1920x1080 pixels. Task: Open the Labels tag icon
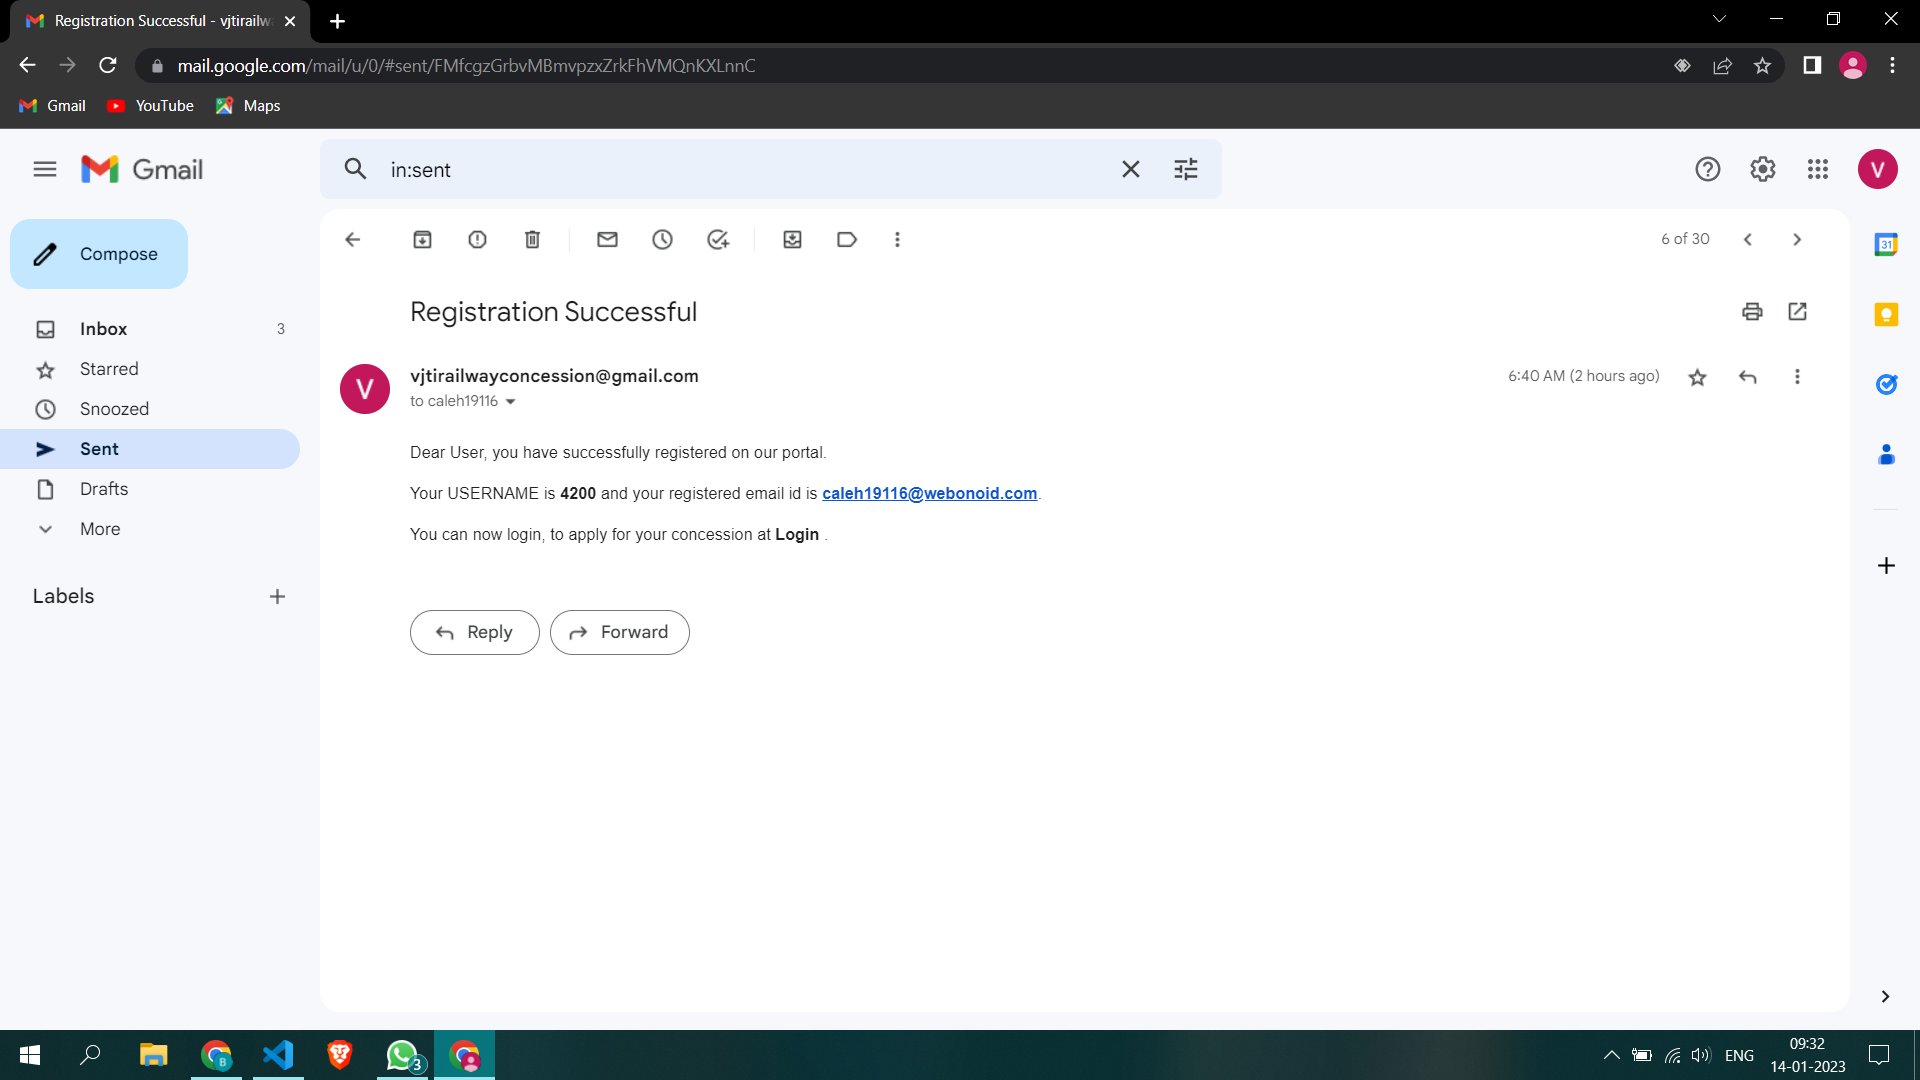tap(847, 239)
